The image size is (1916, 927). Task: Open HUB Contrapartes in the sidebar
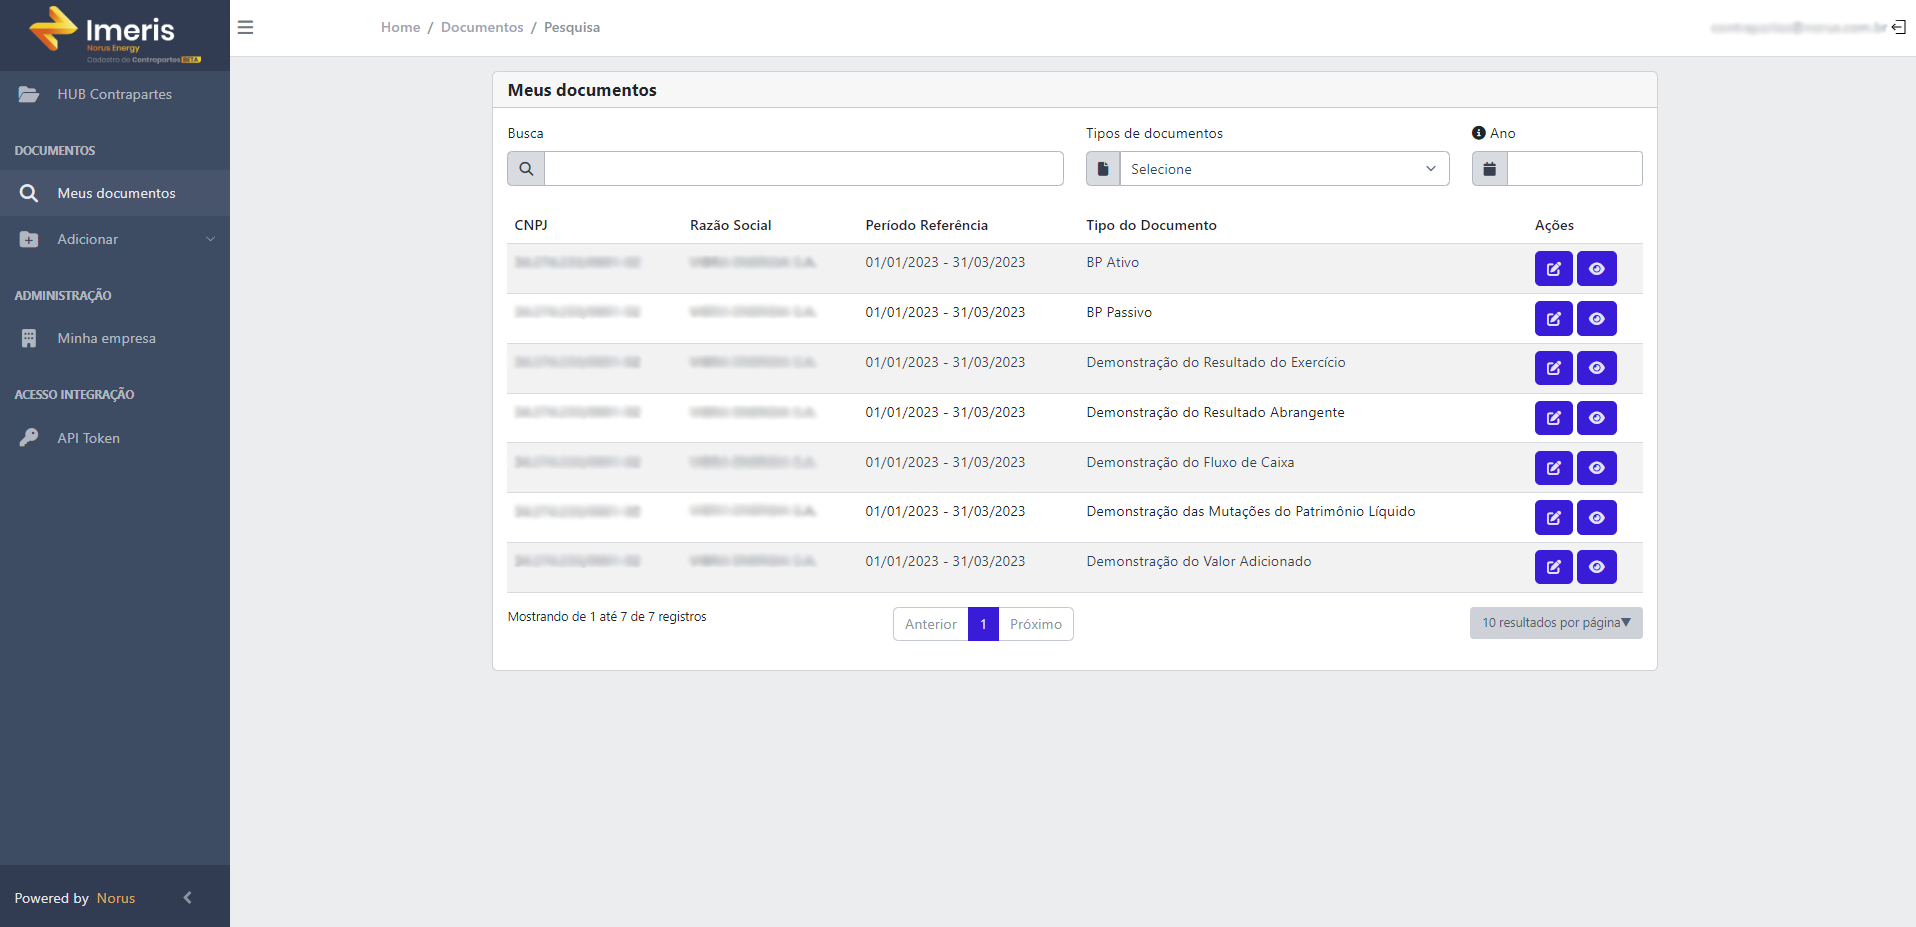click(115, 94)
